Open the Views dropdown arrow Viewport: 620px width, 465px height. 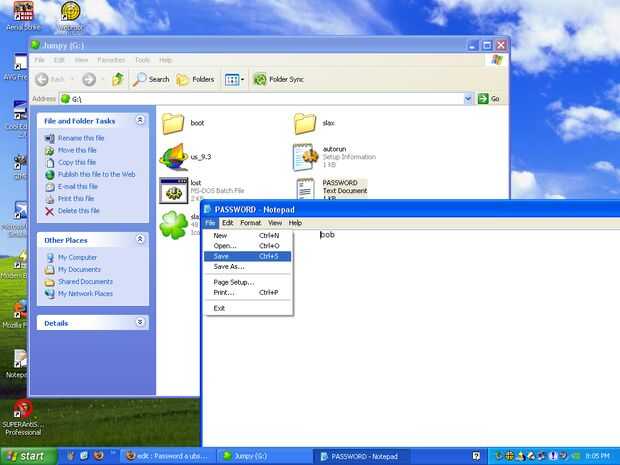click(242, 79)
